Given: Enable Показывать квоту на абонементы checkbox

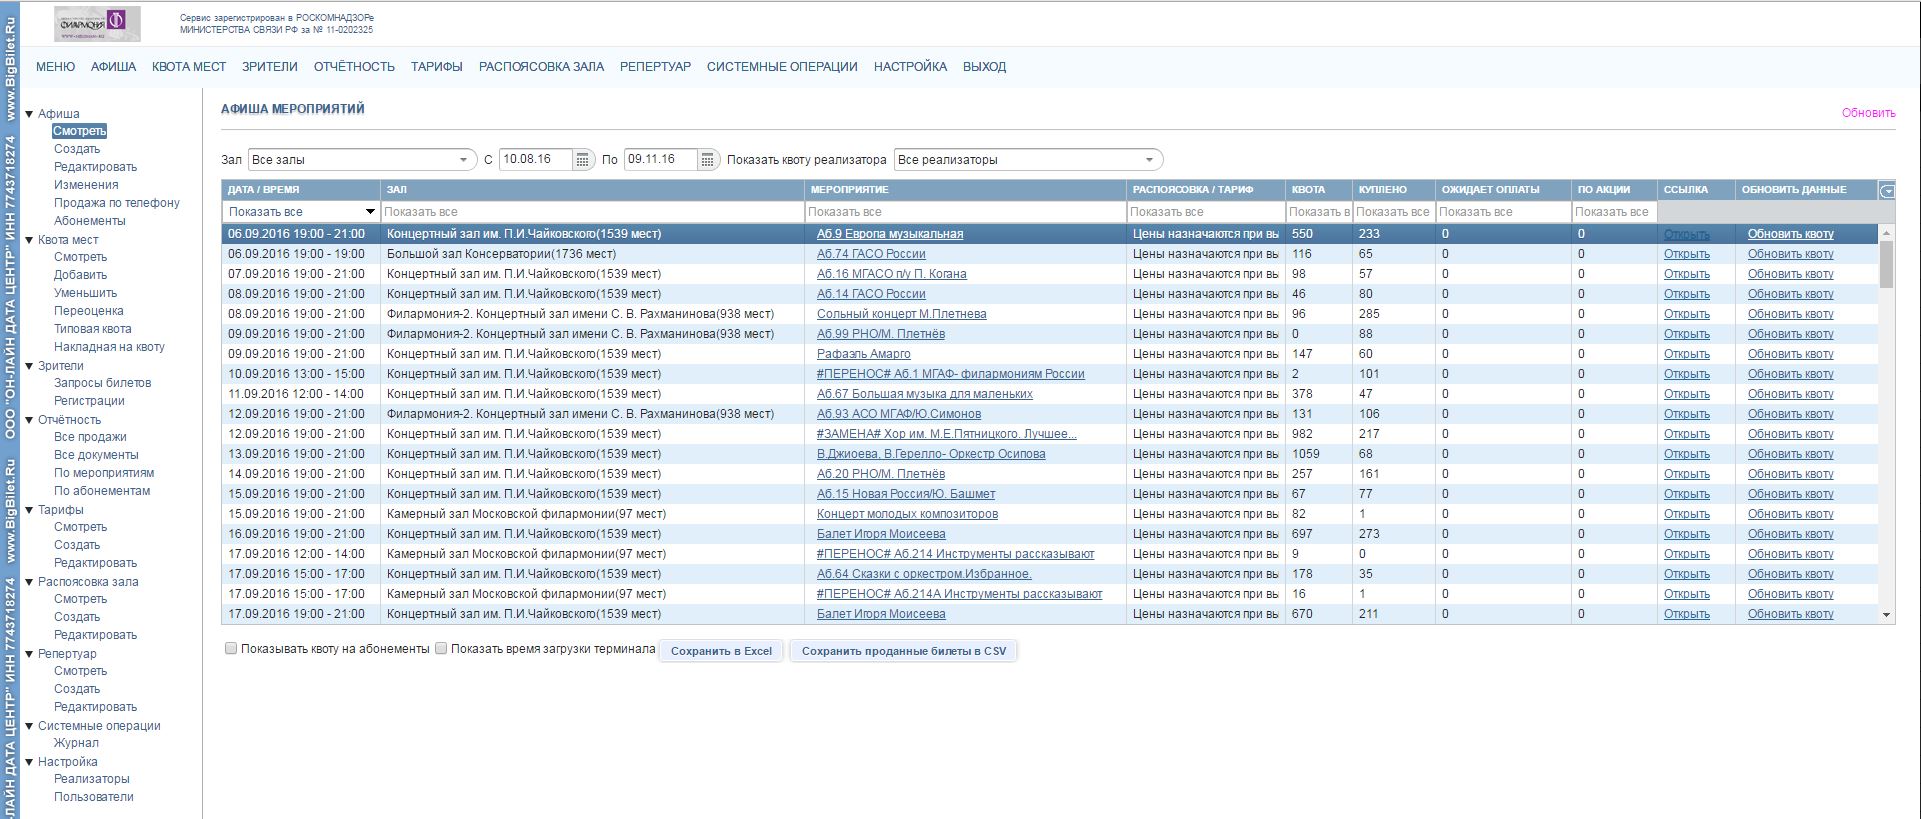Looking at the screenshot, I should point(231,649).
